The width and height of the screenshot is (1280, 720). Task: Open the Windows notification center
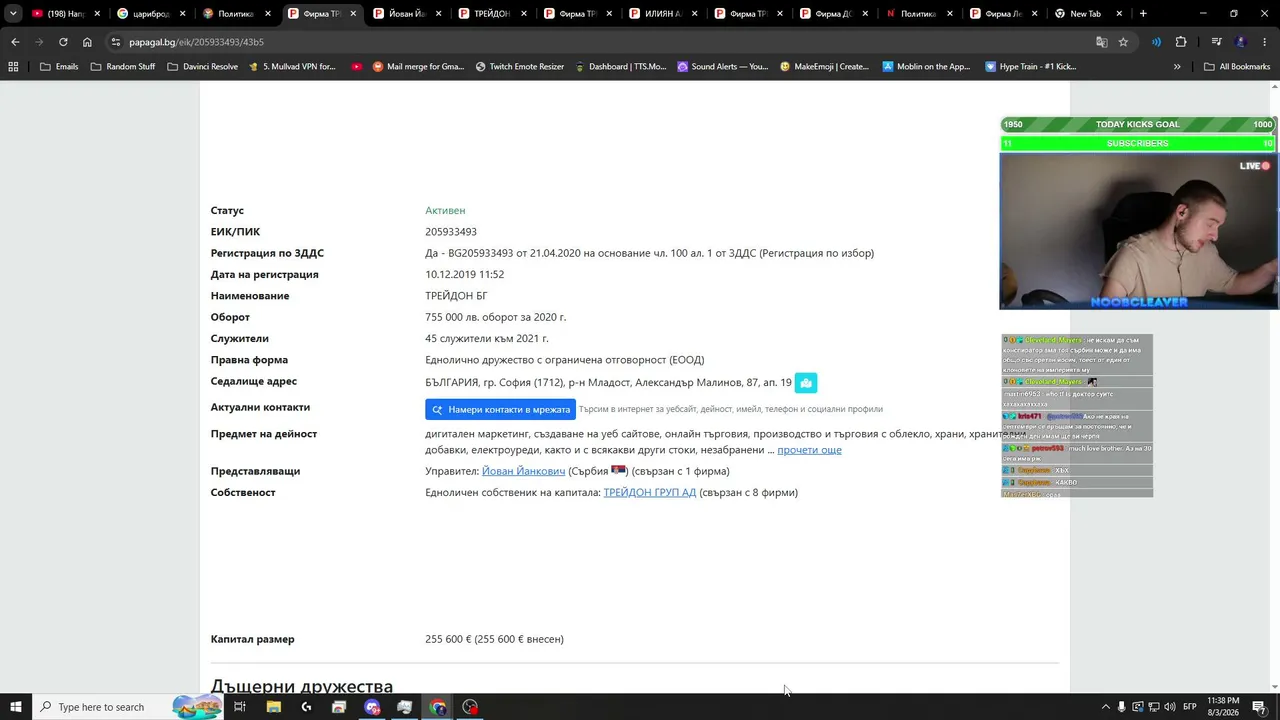click(x=1259, y=707)
